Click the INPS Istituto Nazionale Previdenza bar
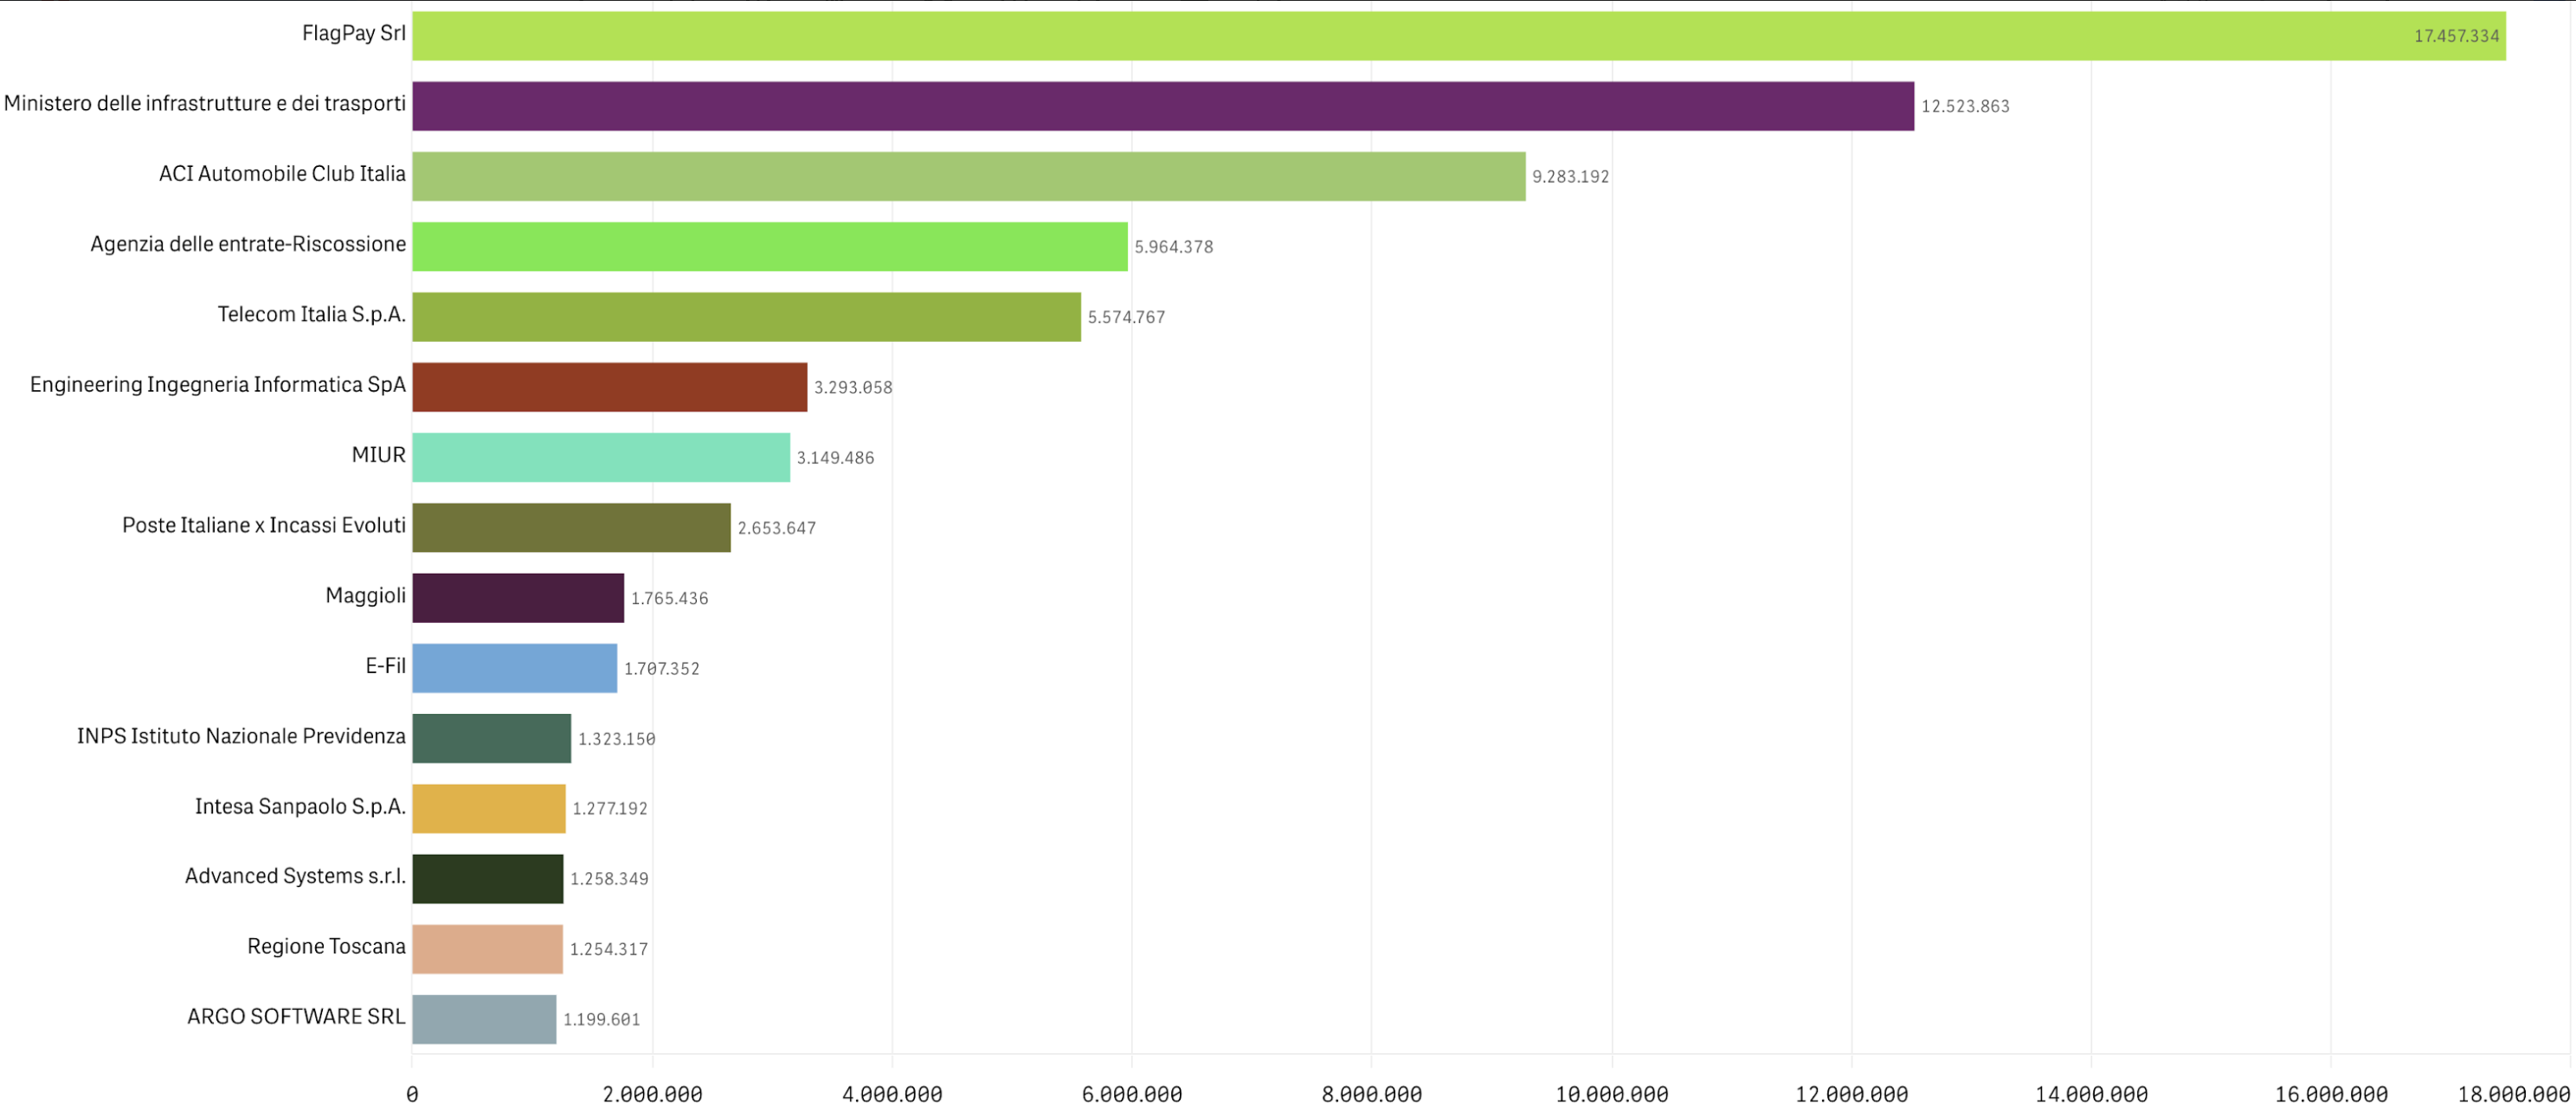Screen dimensions: 2576x1111 point(491,738)
